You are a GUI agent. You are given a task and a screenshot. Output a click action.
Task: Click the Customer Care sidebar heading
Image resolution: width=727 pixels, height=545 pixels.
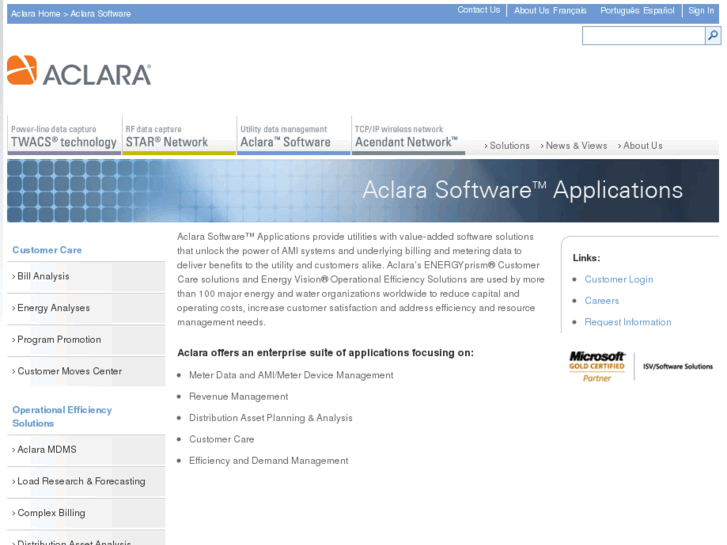pyautogui.click(x=47, y=250)
